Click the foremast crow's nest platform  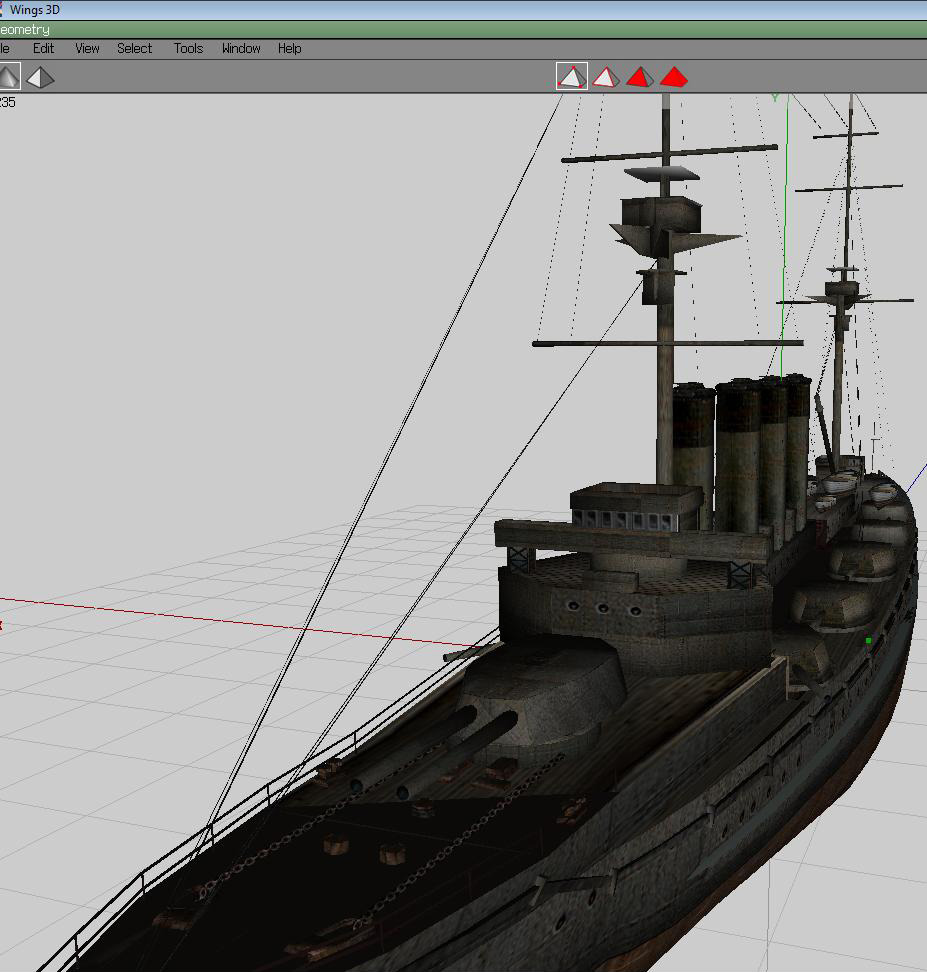click(662, 216)
